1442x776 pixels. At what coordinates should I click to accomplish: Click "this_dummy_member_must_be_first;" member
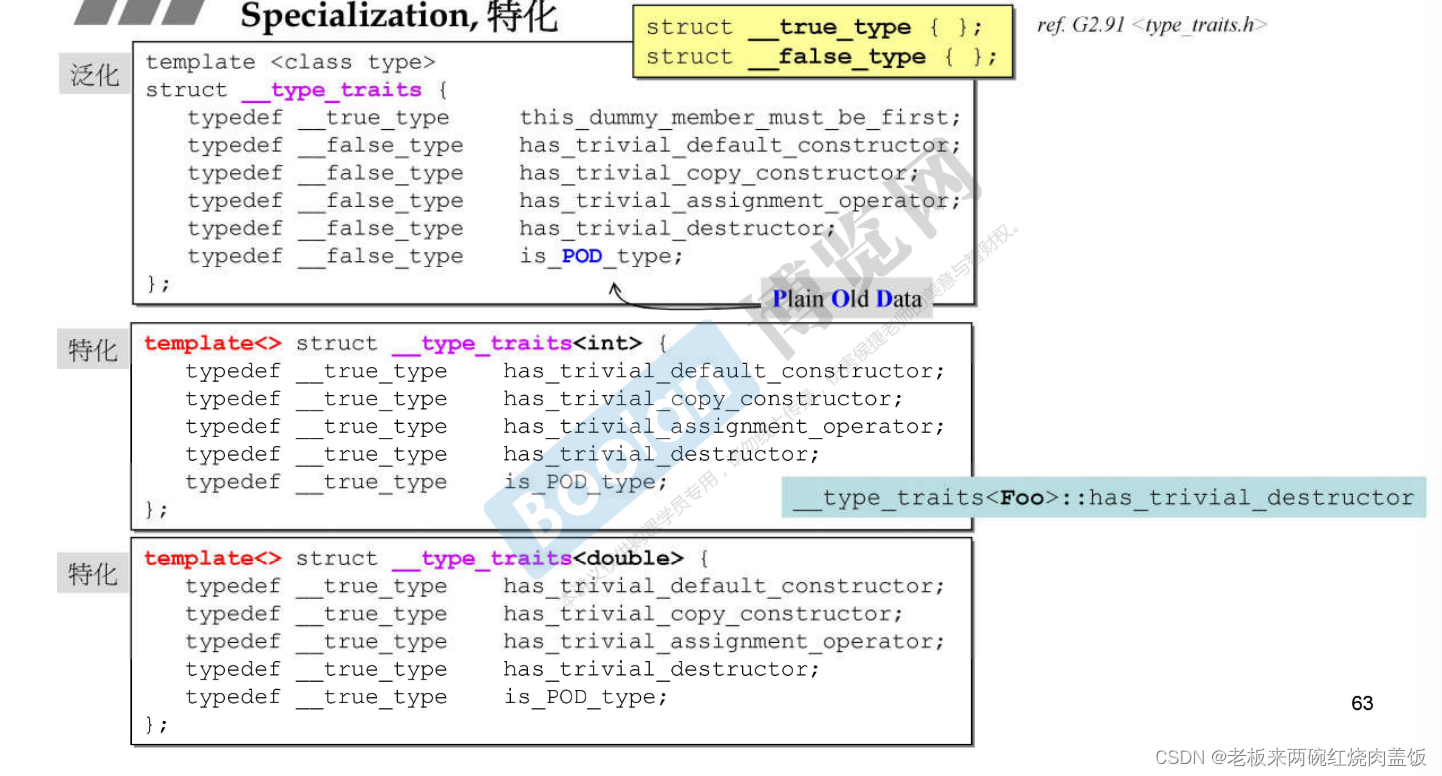740,118
